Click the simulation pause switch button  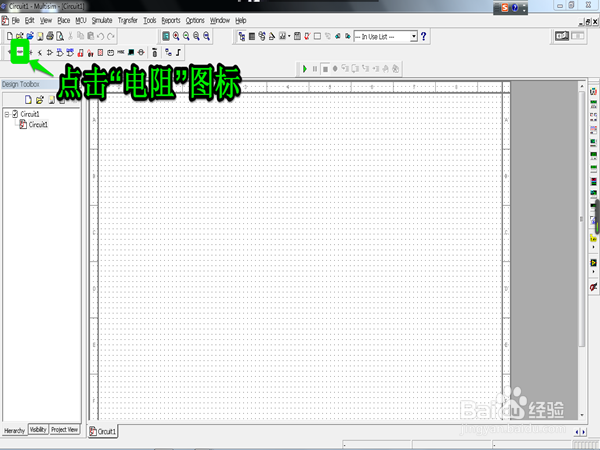point(577,36)
